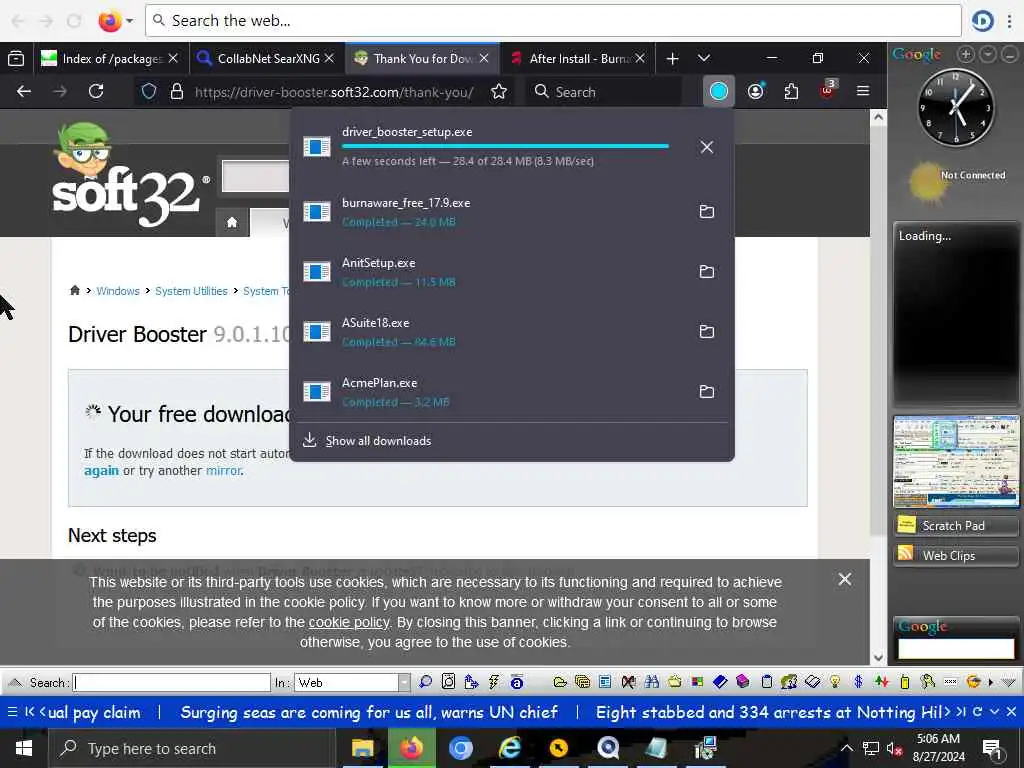Open the Google sidebar menu dropdown button
Image resolution: width=1024 pixels, height=768 pixels.
click(x=988, y=55)
